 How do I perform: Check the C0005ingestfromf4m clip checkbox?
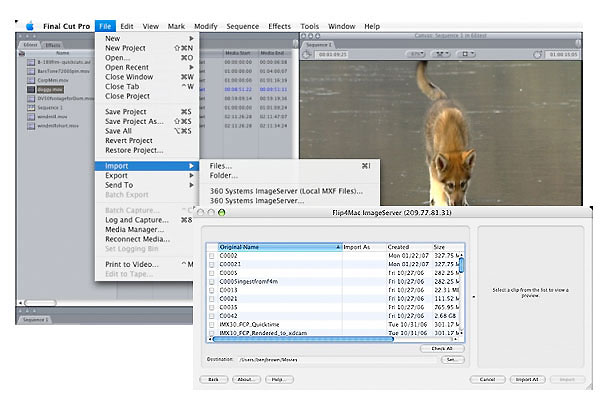(x=212, y=282)
